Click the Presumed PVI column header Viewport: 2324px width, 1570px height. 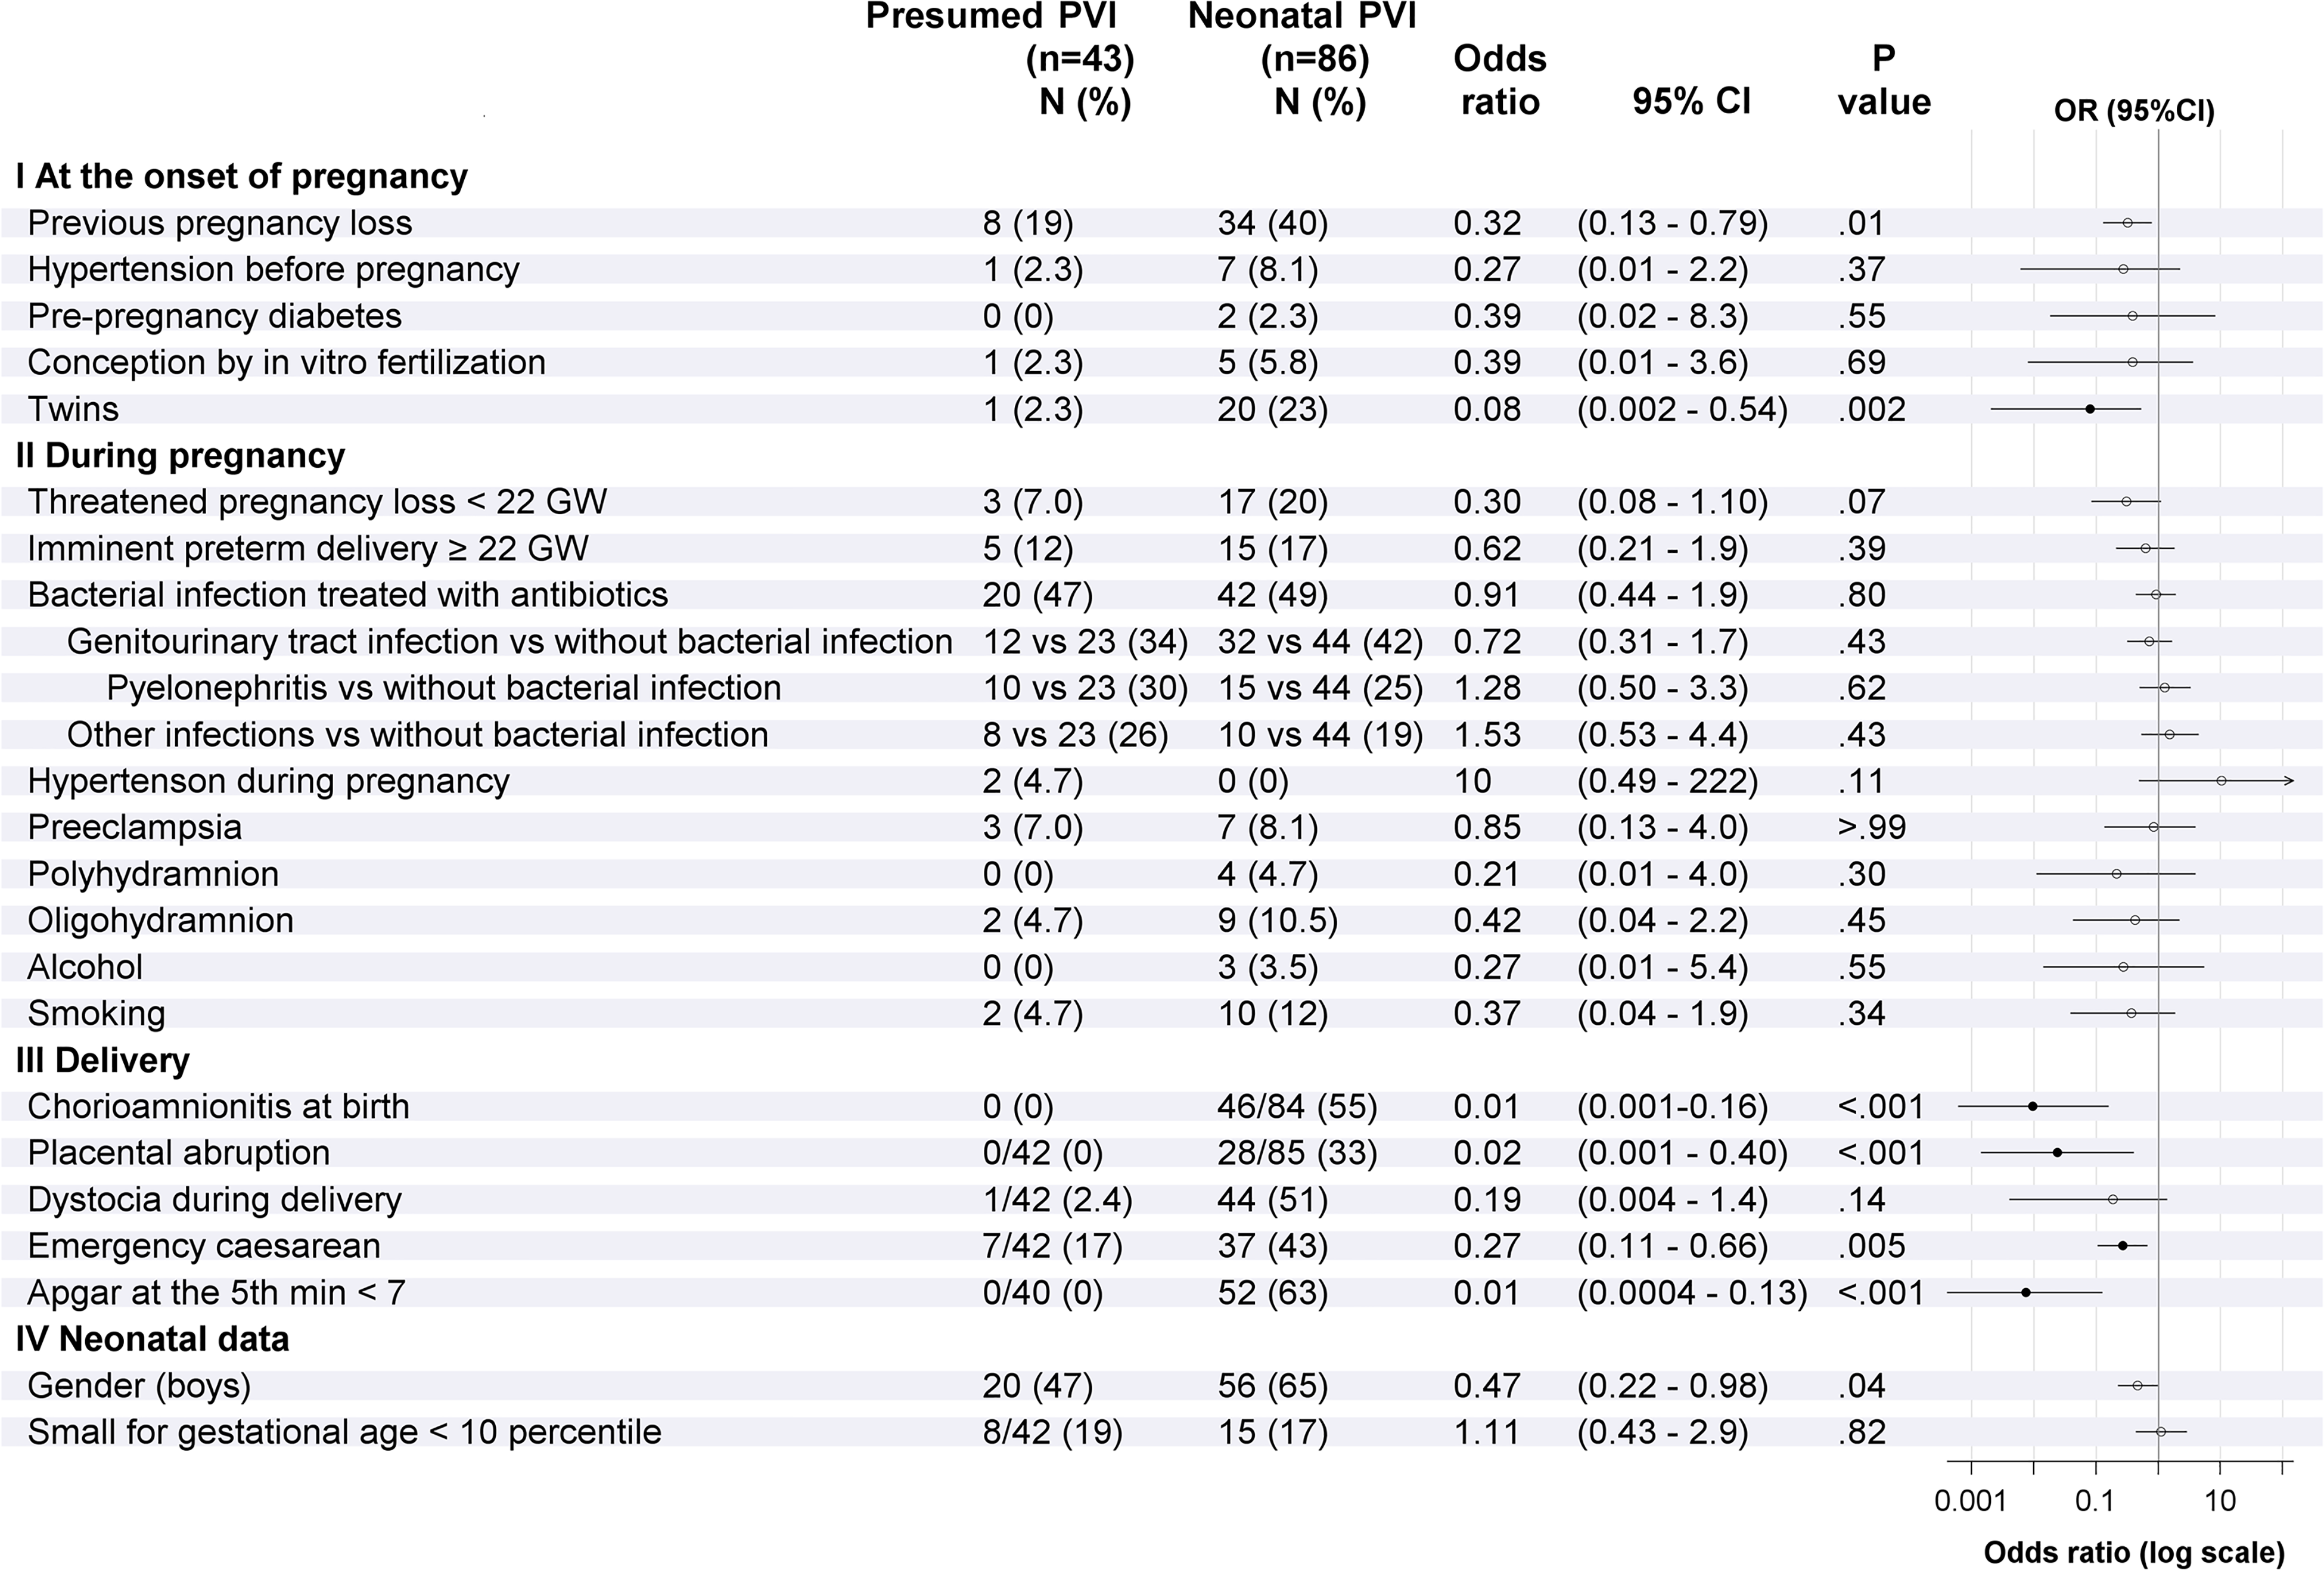pyautogui.click(x=1000, y=59)
